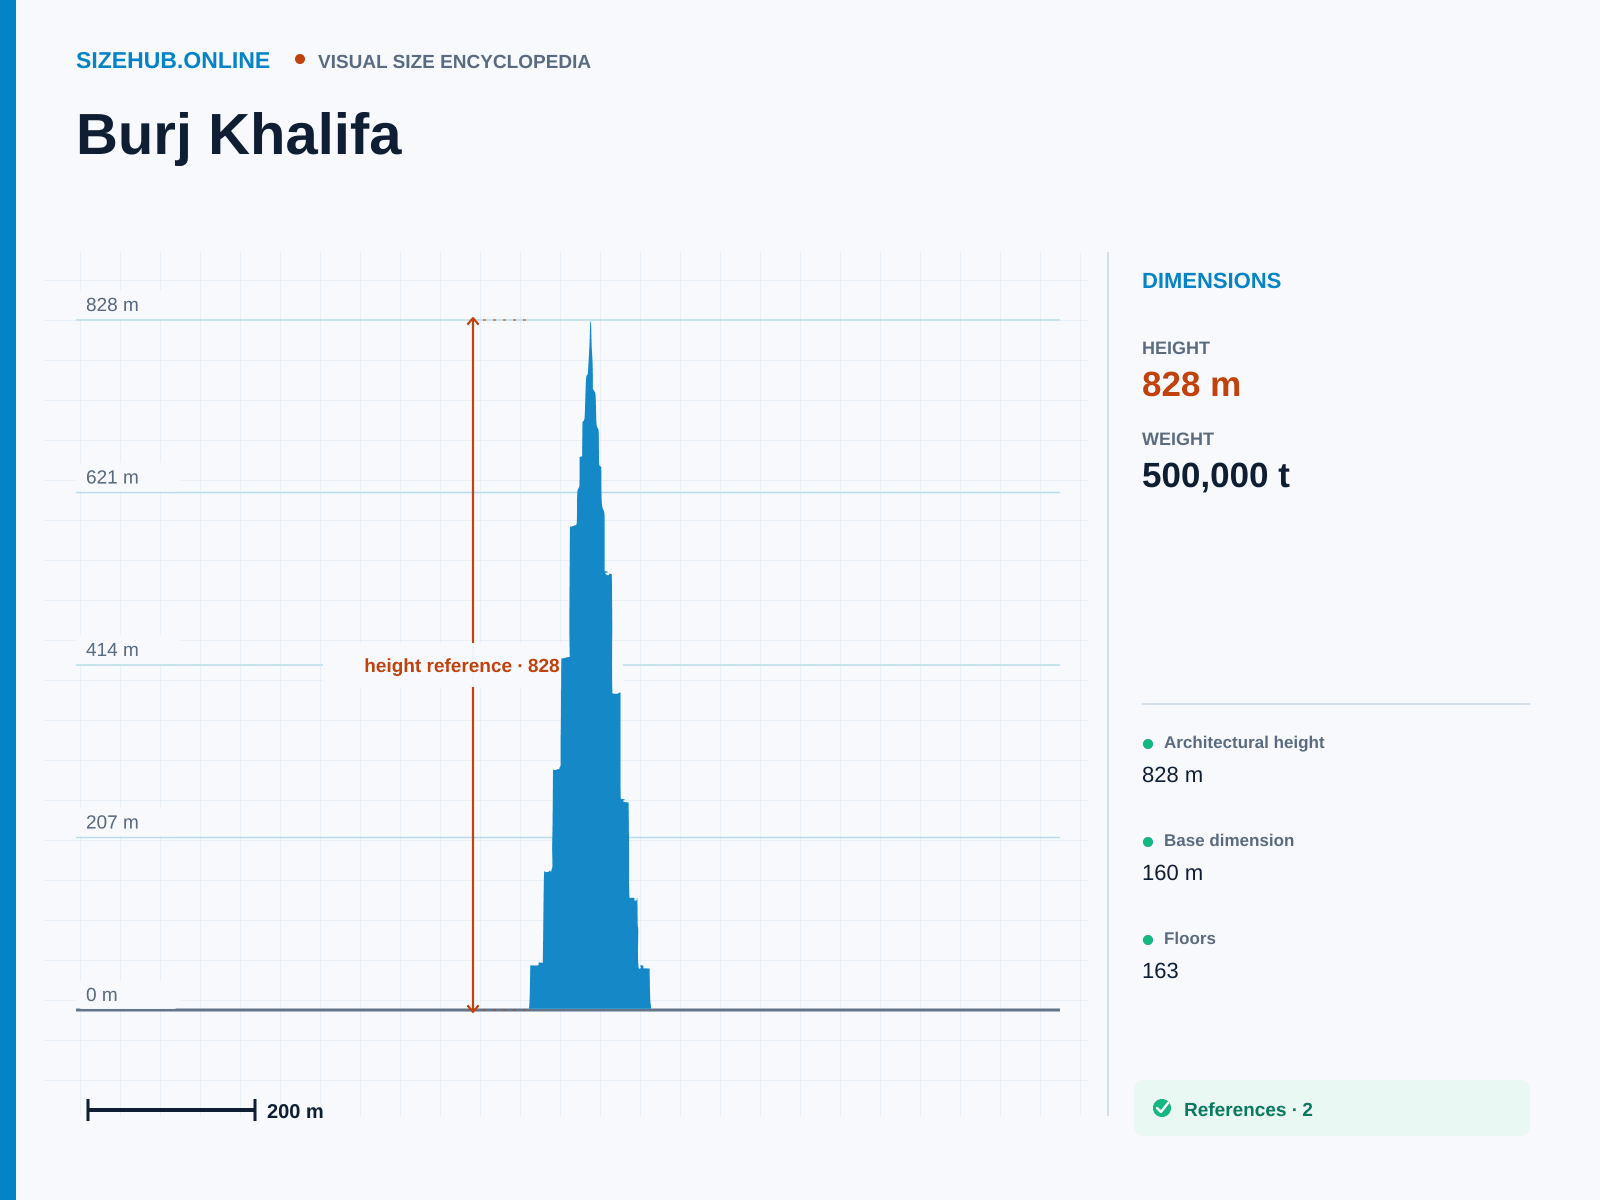Click the 'height reference · 828' label
This screenshot has height=1200, width=1600.
(462, 666)
